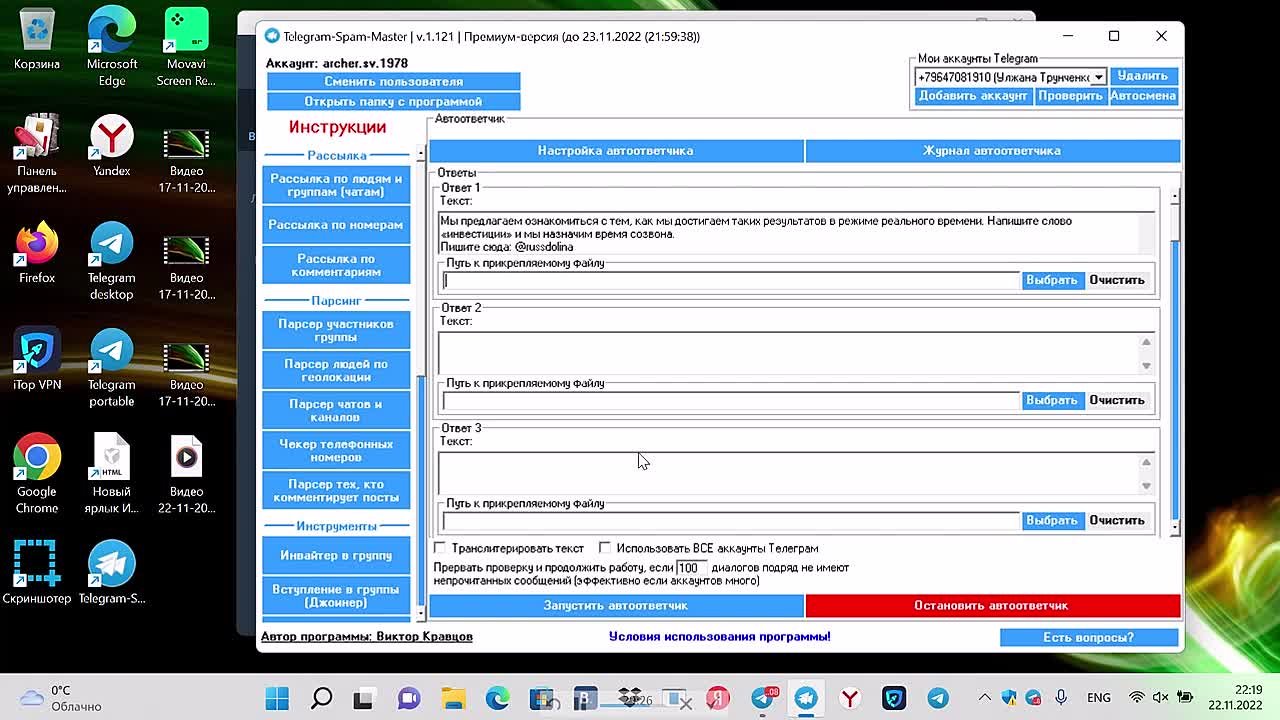Viewport: 1280px width, 720px height.
Task: Open the Telegram-S... desktop shortcut
Action: (112, 573)
